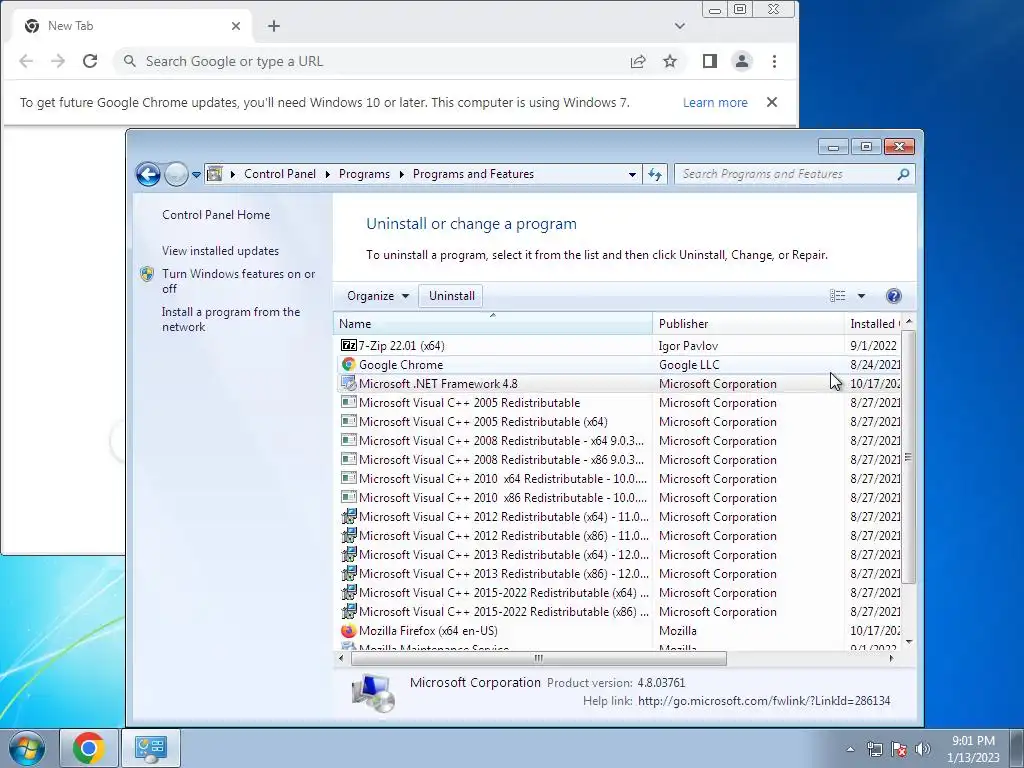Click the volume speaker icon in the tray

923,750
